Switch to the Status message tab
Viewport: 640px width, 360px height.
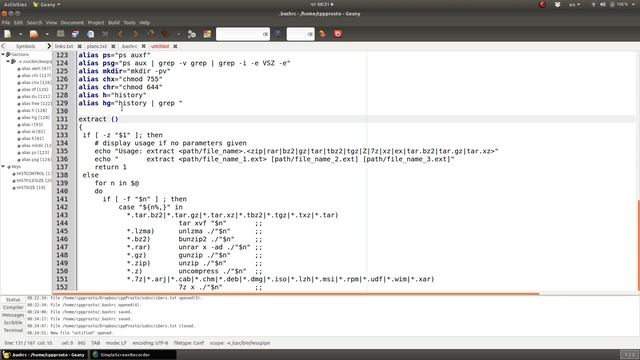coord(13,300)
